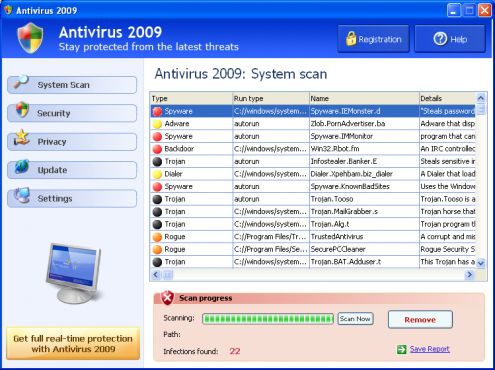The width and height of the screenshot is (495, 370).
Task: Open the Settings section
Action: coord(72,199)
